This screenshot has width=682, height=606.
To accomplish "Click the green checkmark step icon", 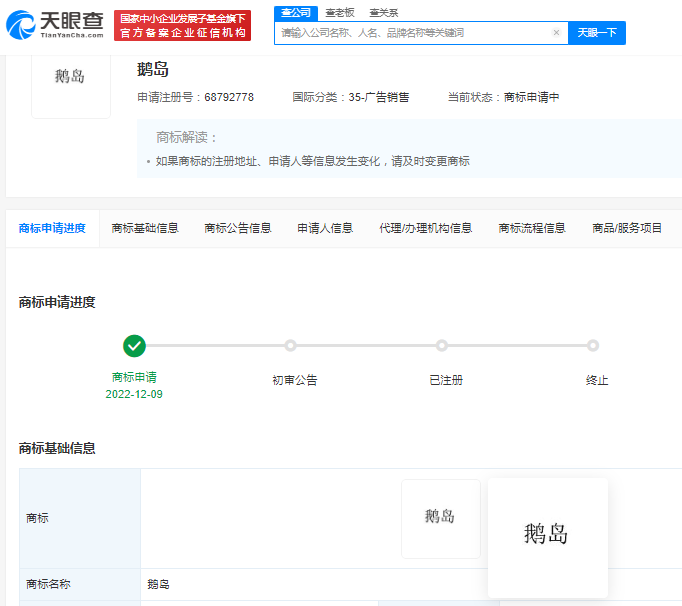I will click(x=134, y=346).
